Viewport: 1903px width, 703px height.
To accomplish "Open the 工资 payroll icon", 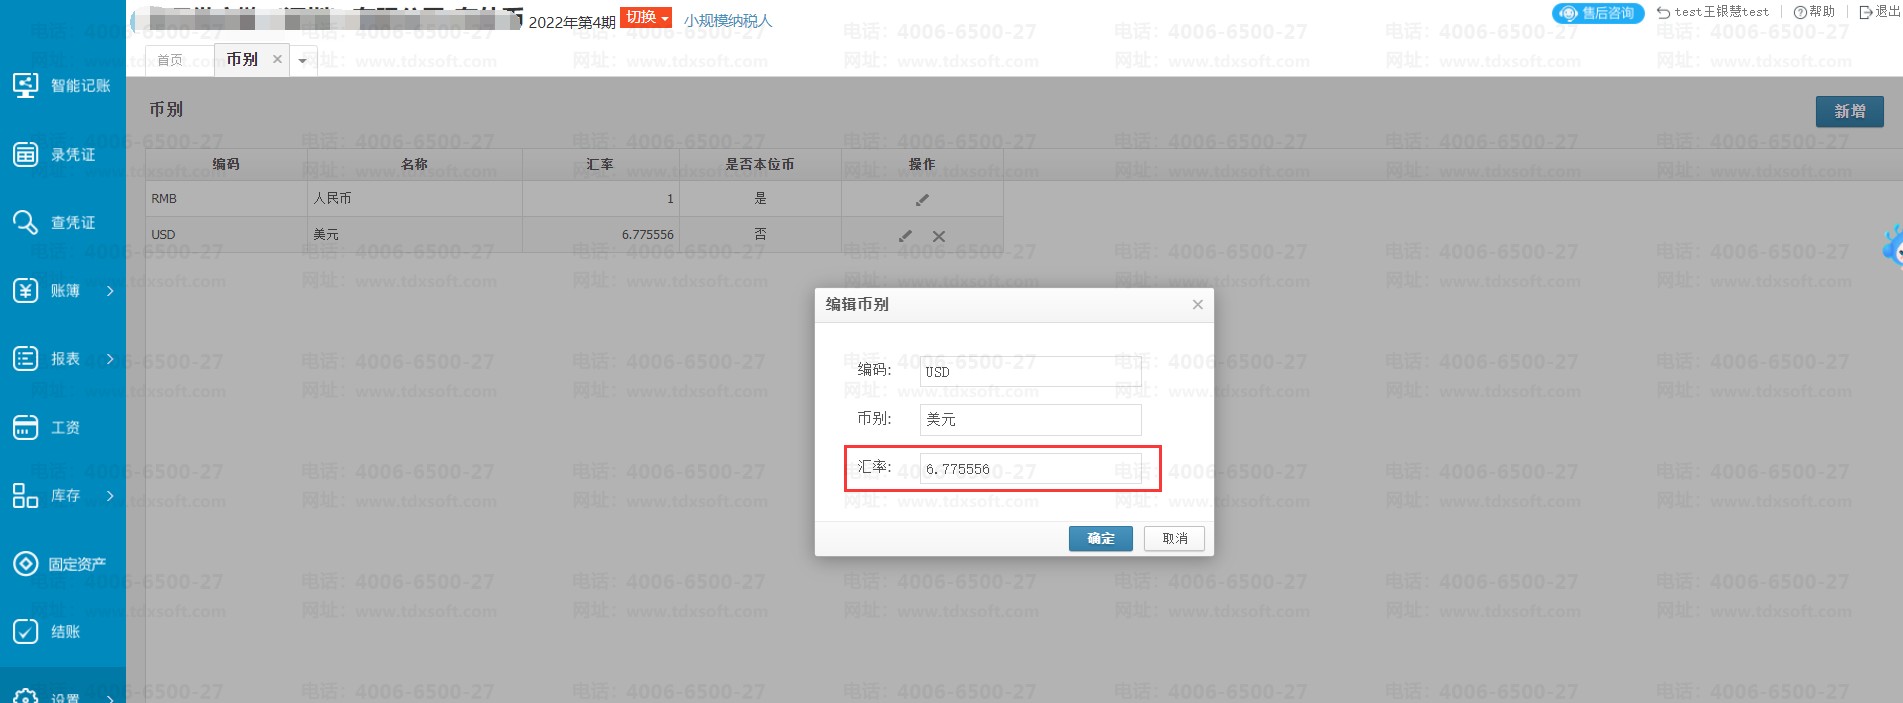I will point(26,428).
